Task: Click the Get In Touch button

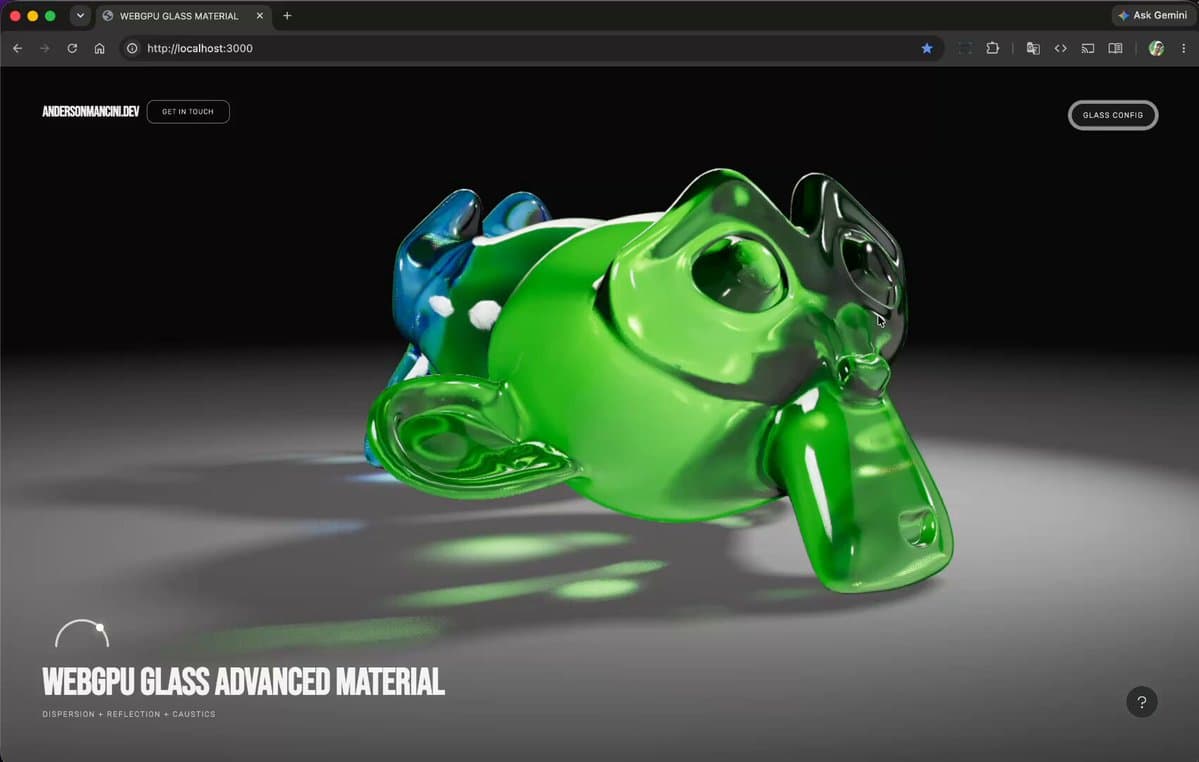Action: tap(188, 112)
